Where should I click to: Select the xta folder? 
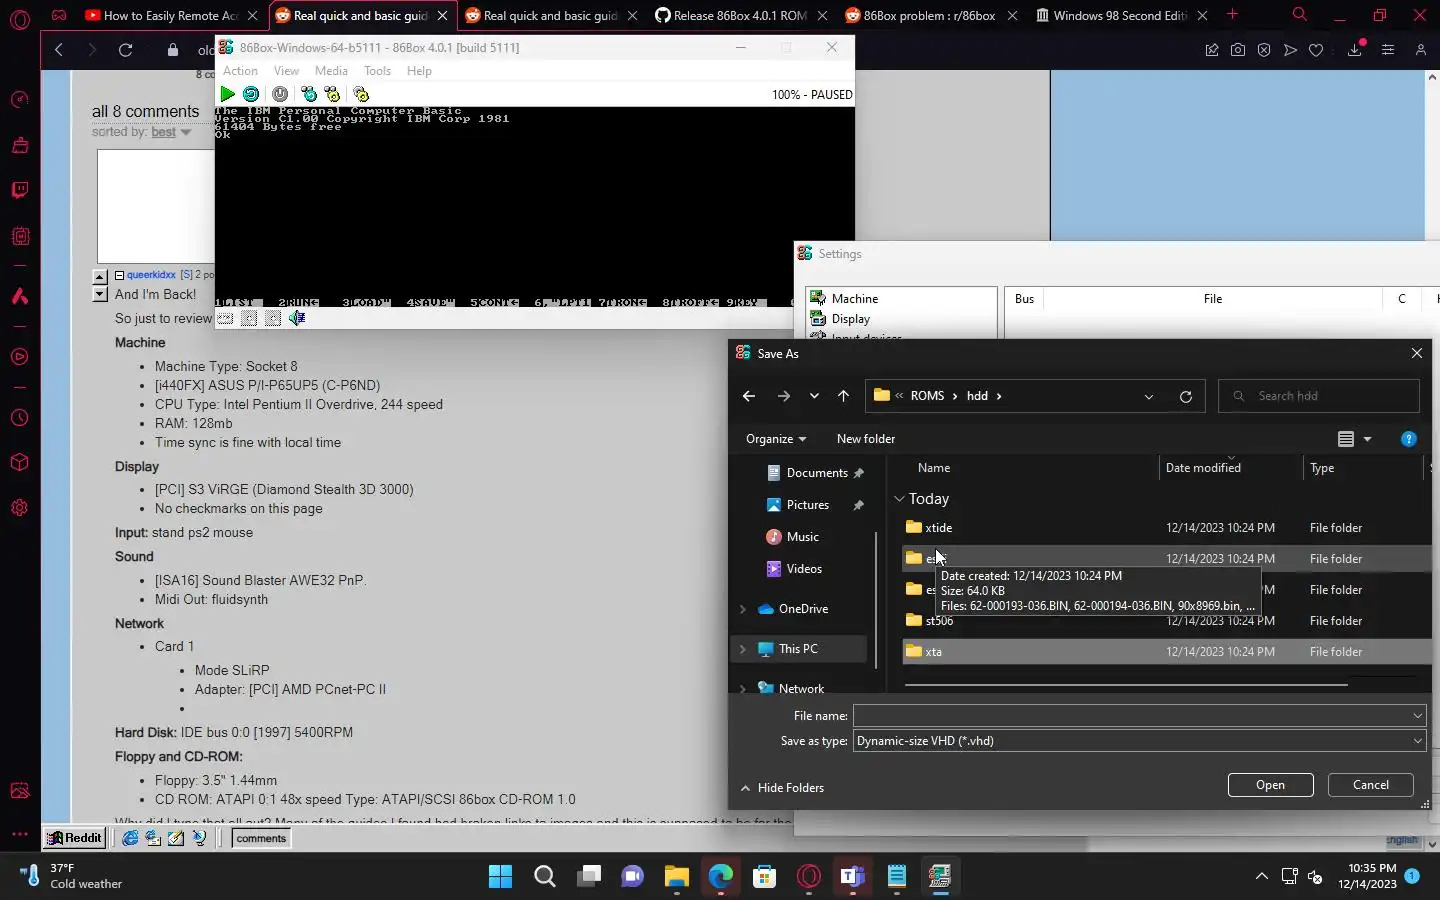[x=1166, y=652]
